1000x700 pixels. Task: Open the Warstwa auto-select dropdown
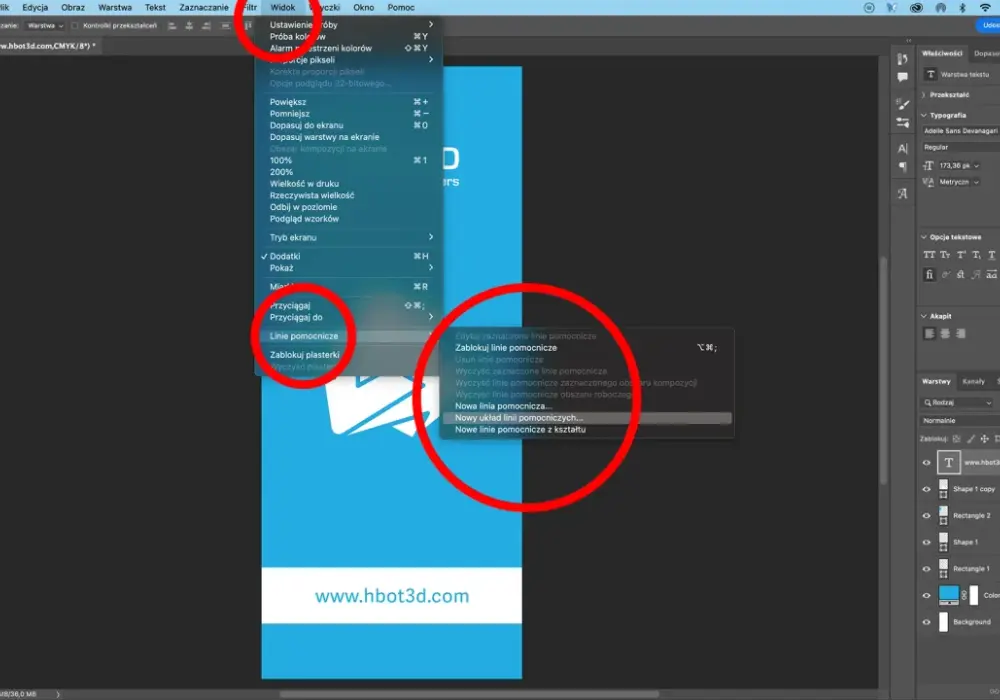coord(45,26)
